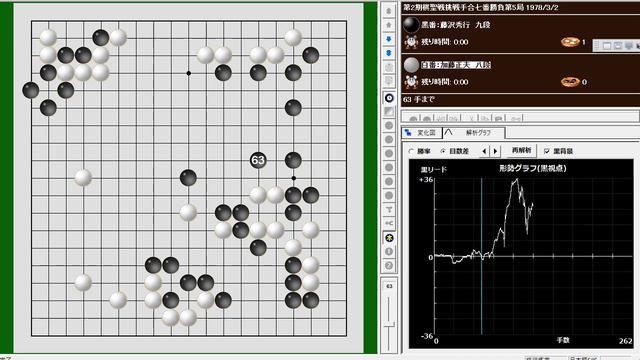Click white player's 残り時間: 0:00 text
The width and height of the screenshot is (640, 360).
click(x=444, y=82)
